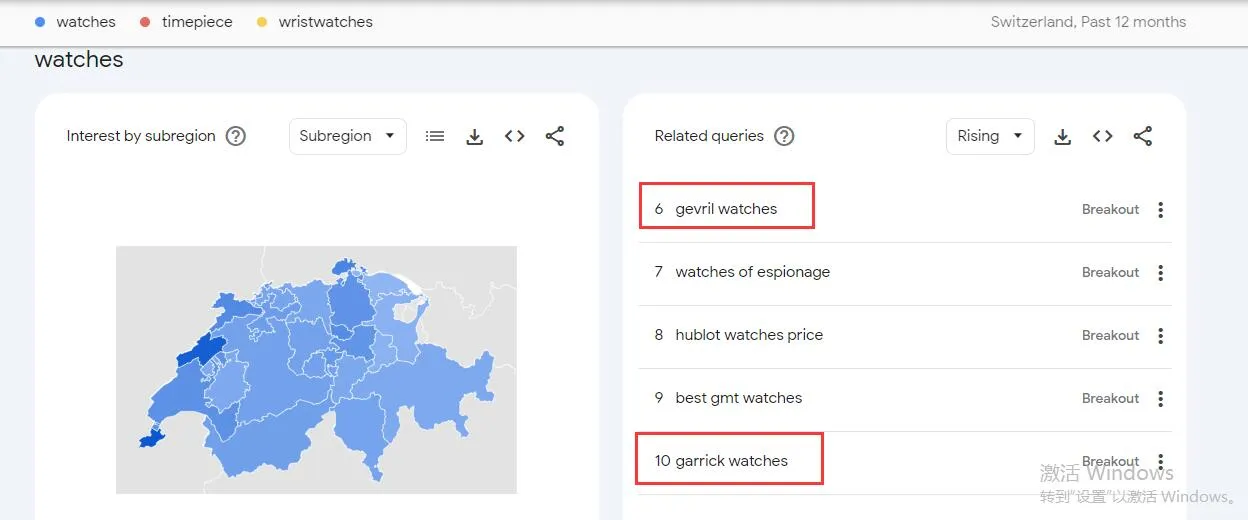Click the Interest by subregion title
The width and height of the screenshot is (1248, 520).
point(141,136)
